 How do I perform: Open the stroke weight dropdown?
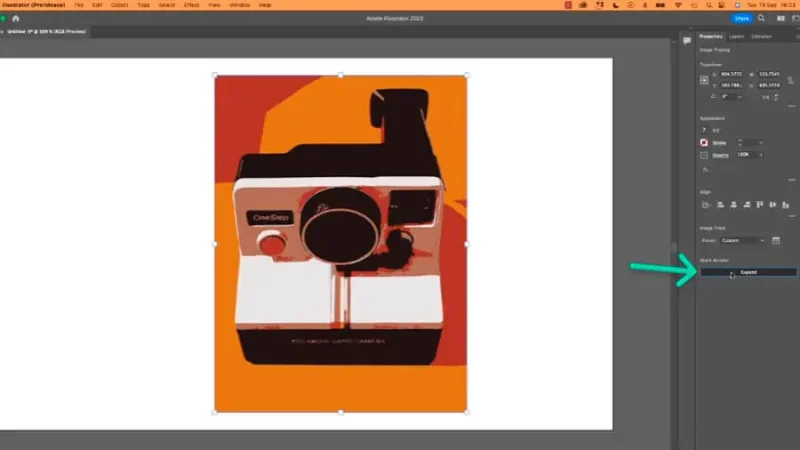point(761,143)
